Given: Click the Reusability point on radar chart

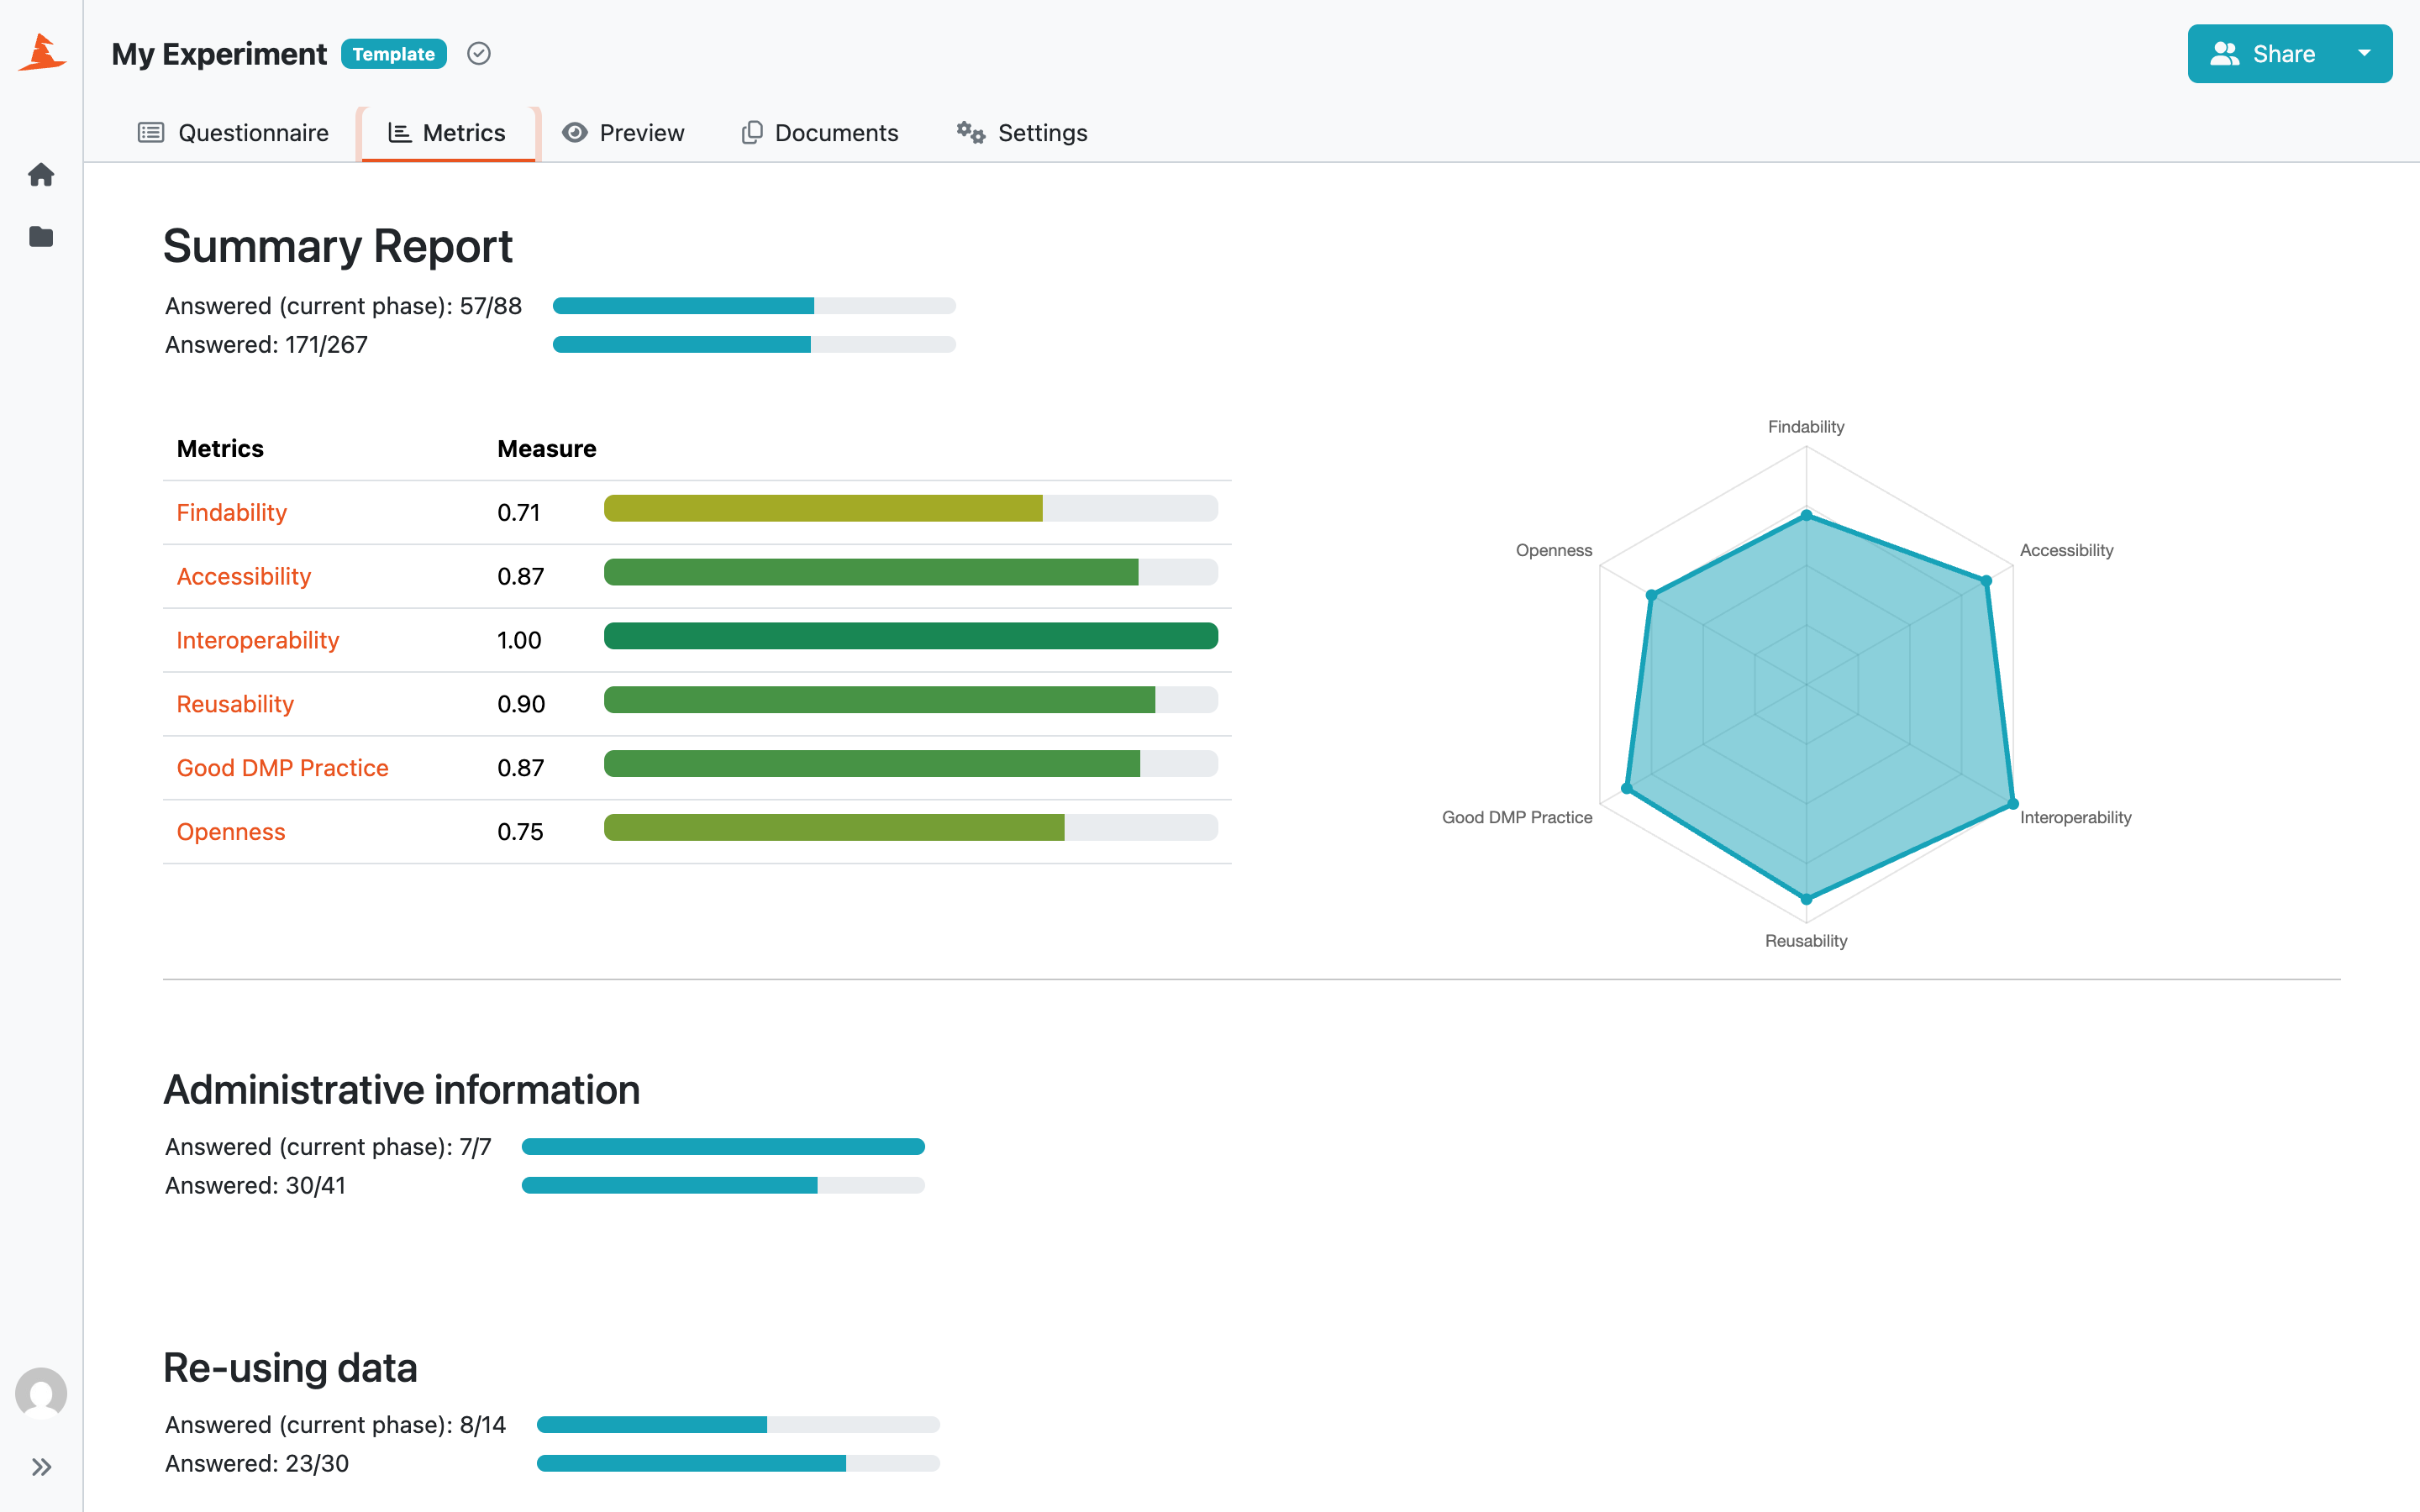Looking at the screenshot, I should pos(1806,899).
